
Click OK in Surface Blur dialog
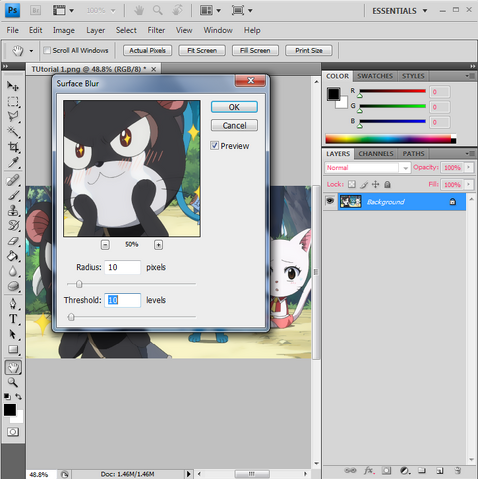click(x=234, y=107)
